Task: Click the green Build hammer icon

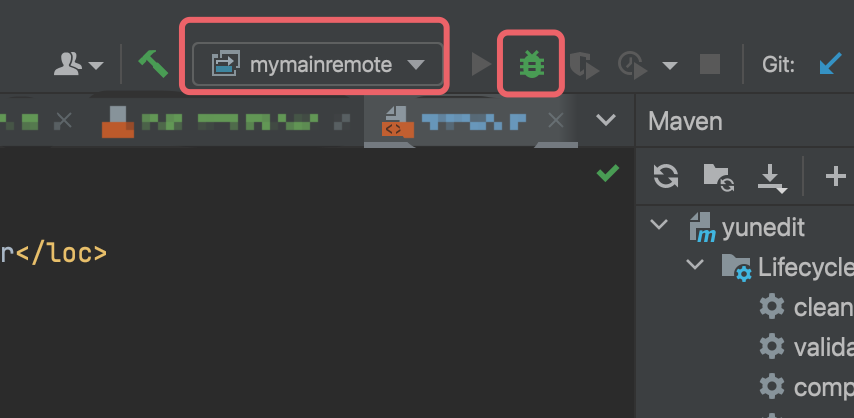Action: click(x=153, y=64)
